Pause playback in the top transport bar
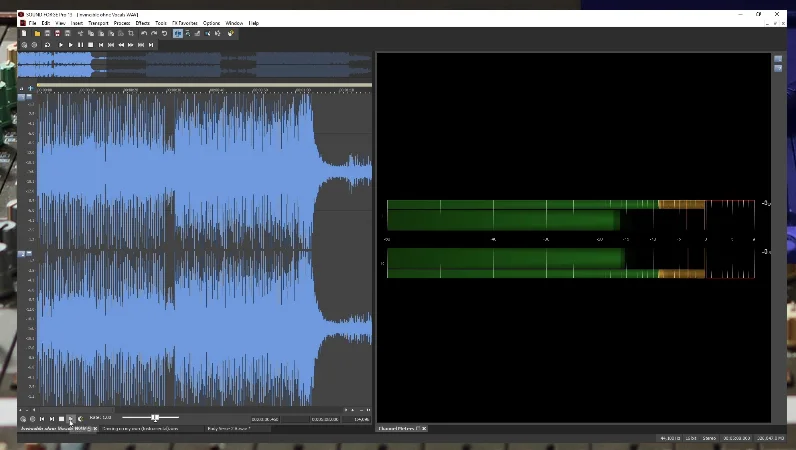The image size is (796, 450). coord(81,45)
